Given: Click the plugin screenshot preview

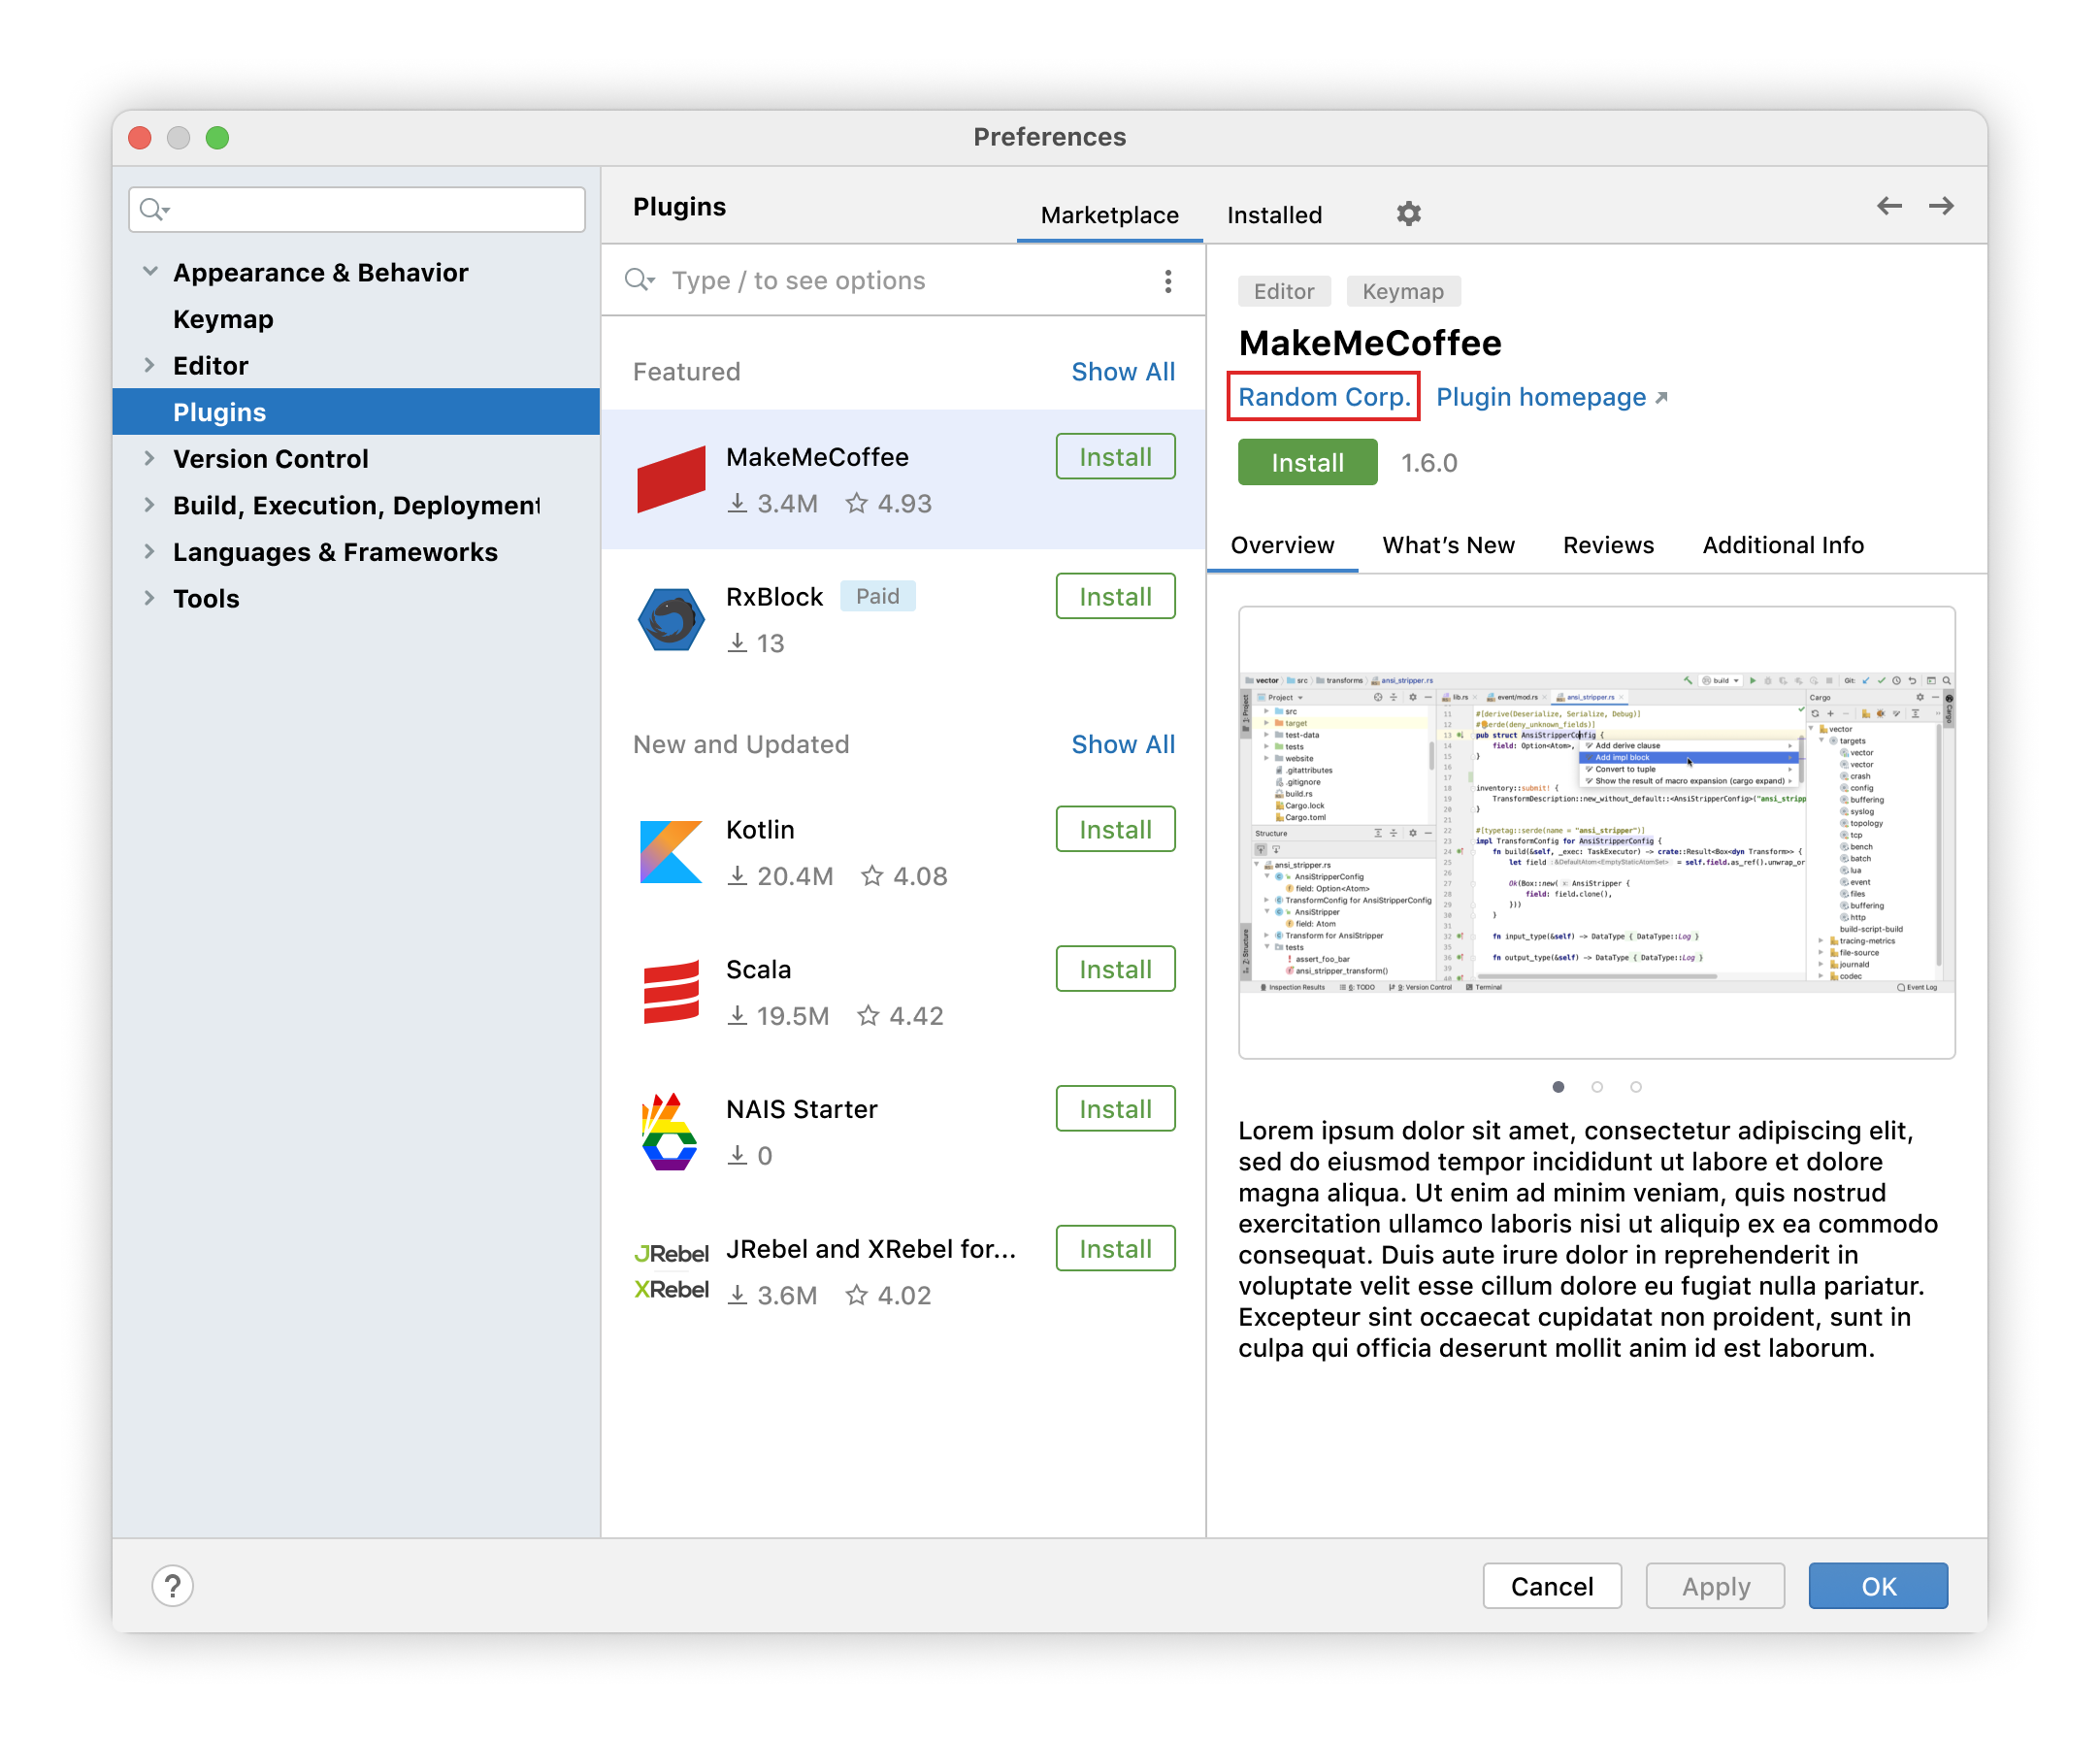Looking at the screenshot, I should [x=1596, y=832].
